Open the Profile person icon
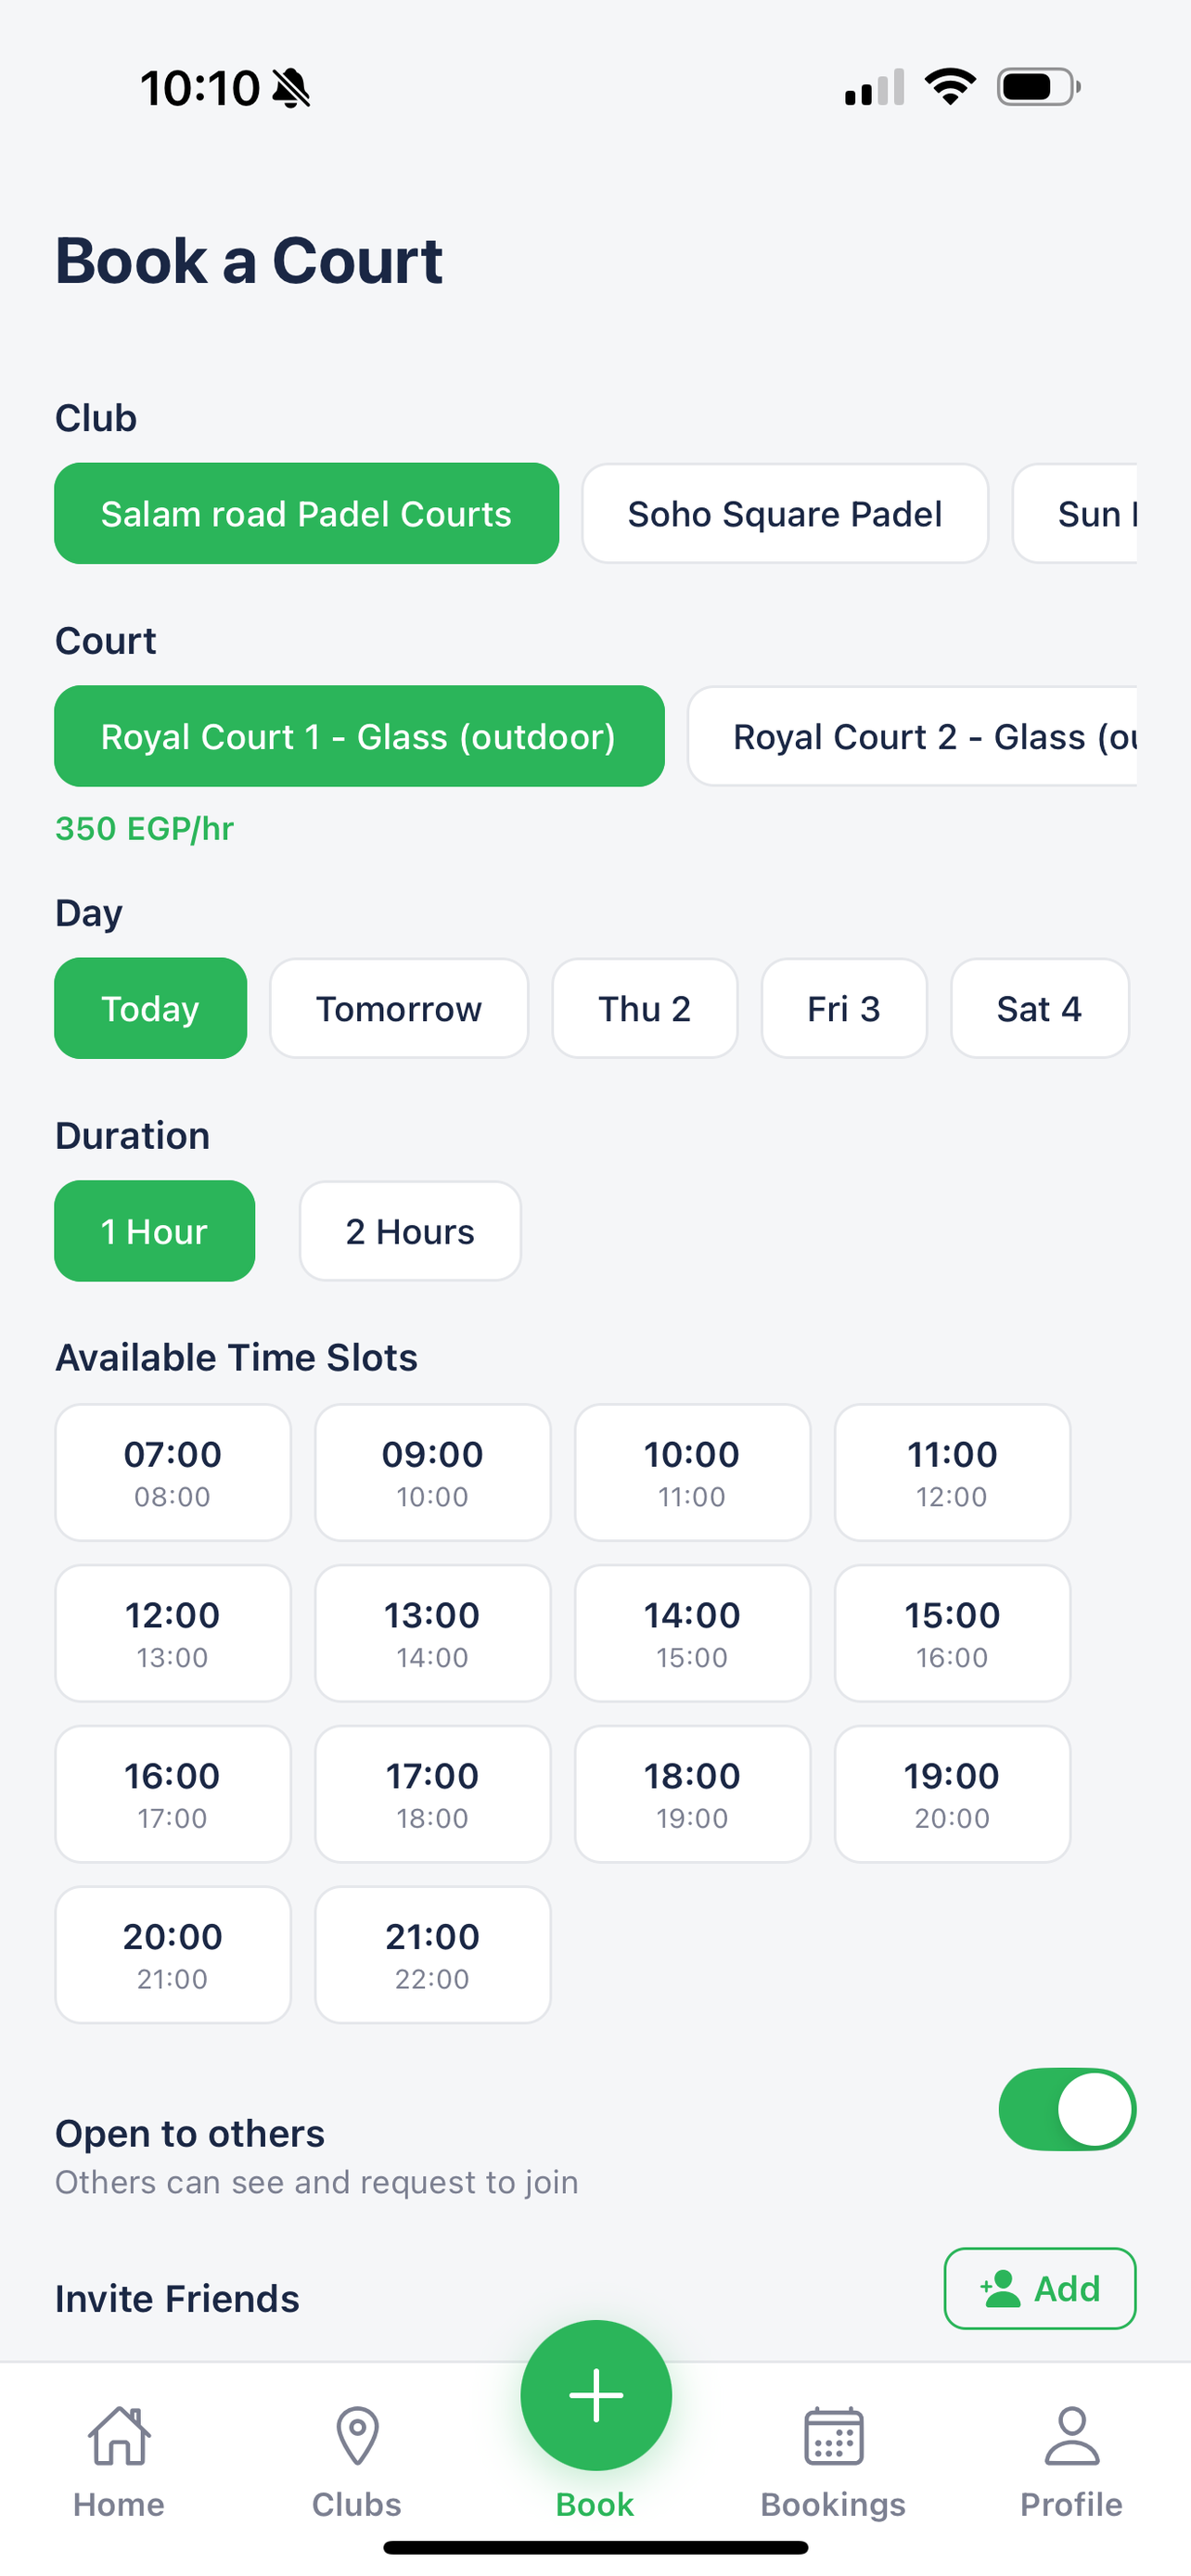 click(x=1071, y=2436)
